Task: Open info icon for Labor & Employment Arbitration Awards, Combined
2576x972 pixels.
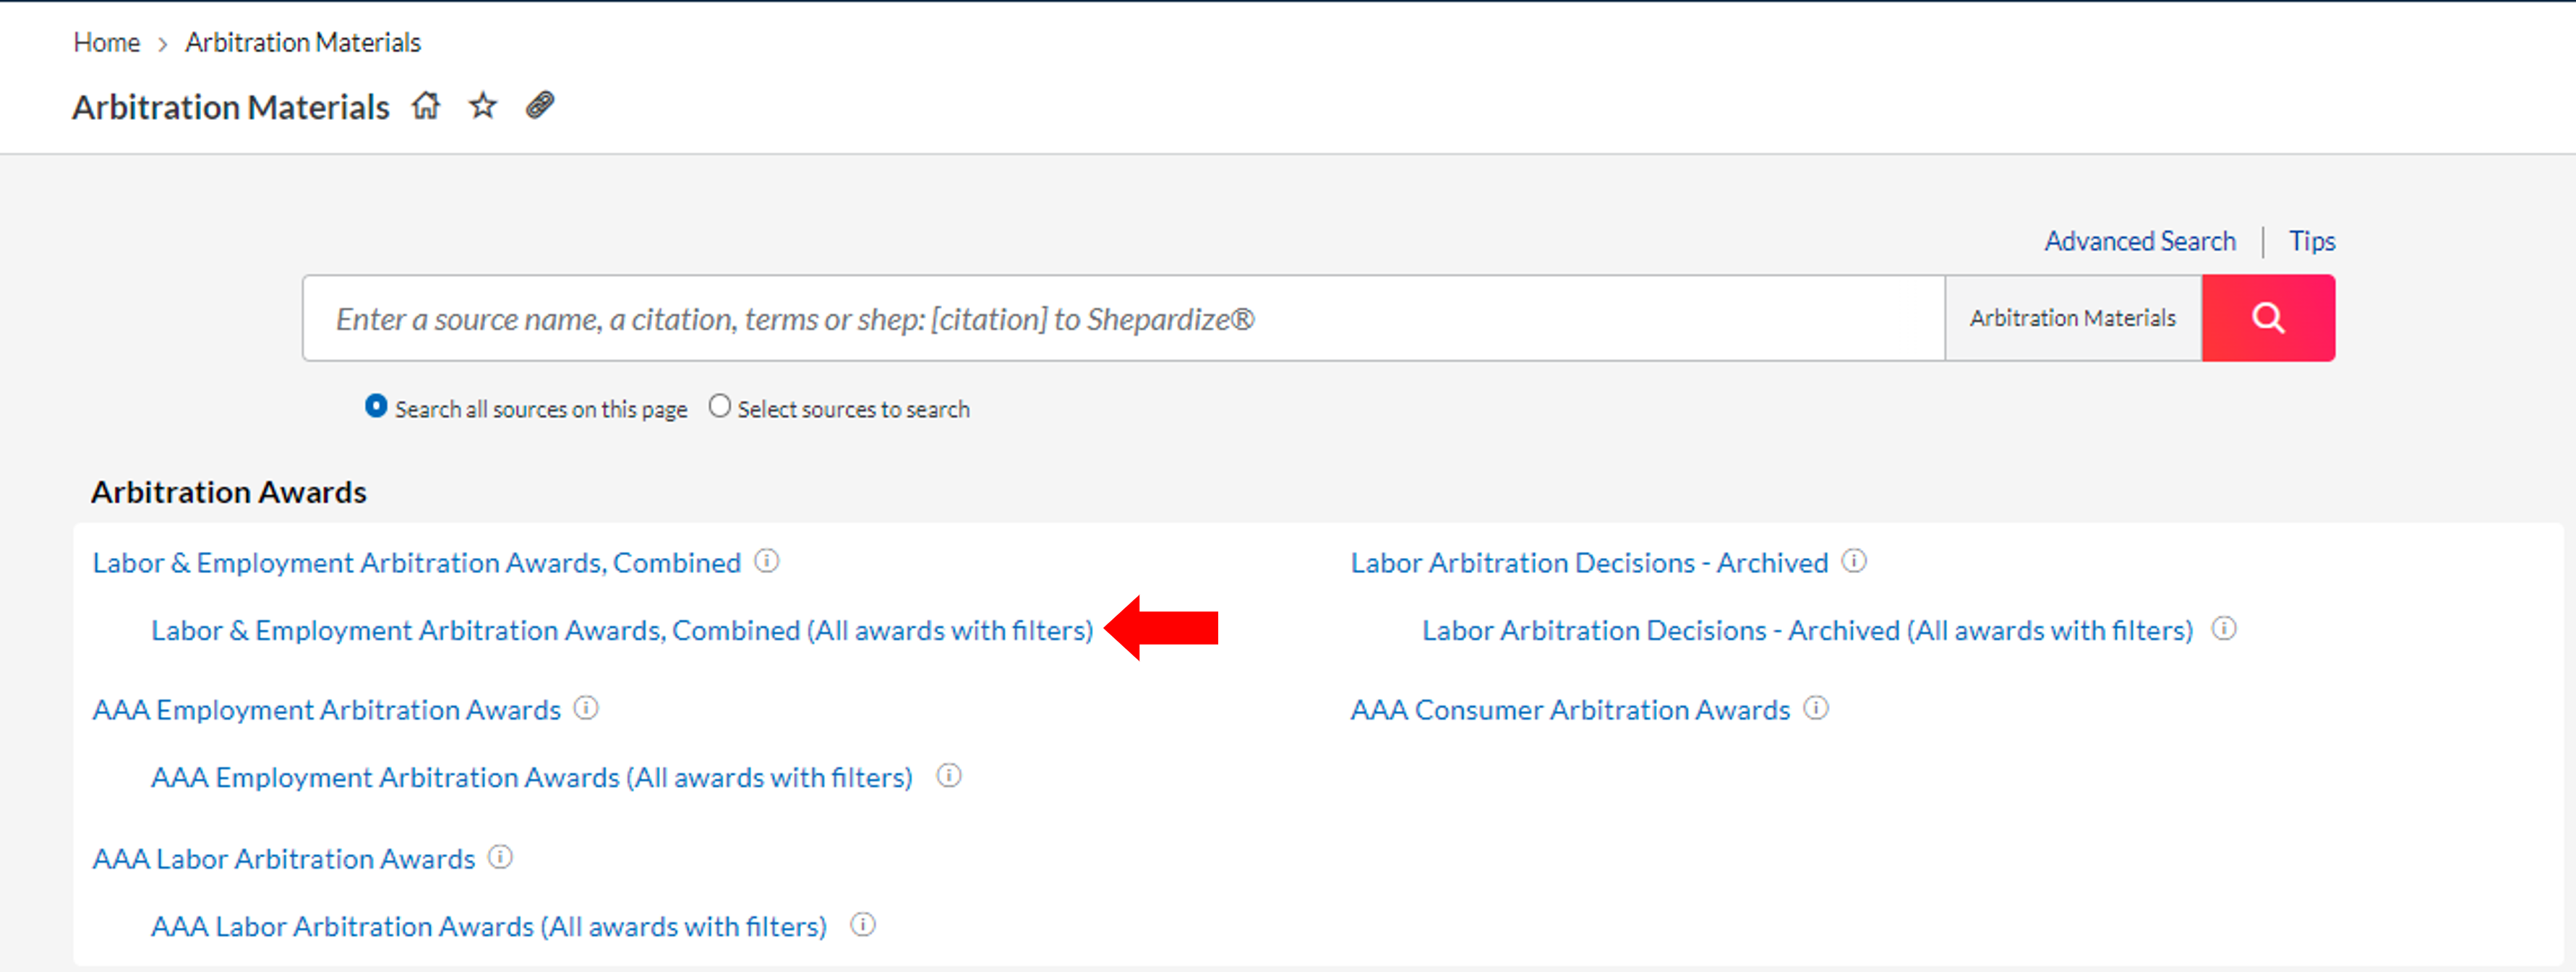Action: [767, 561]
